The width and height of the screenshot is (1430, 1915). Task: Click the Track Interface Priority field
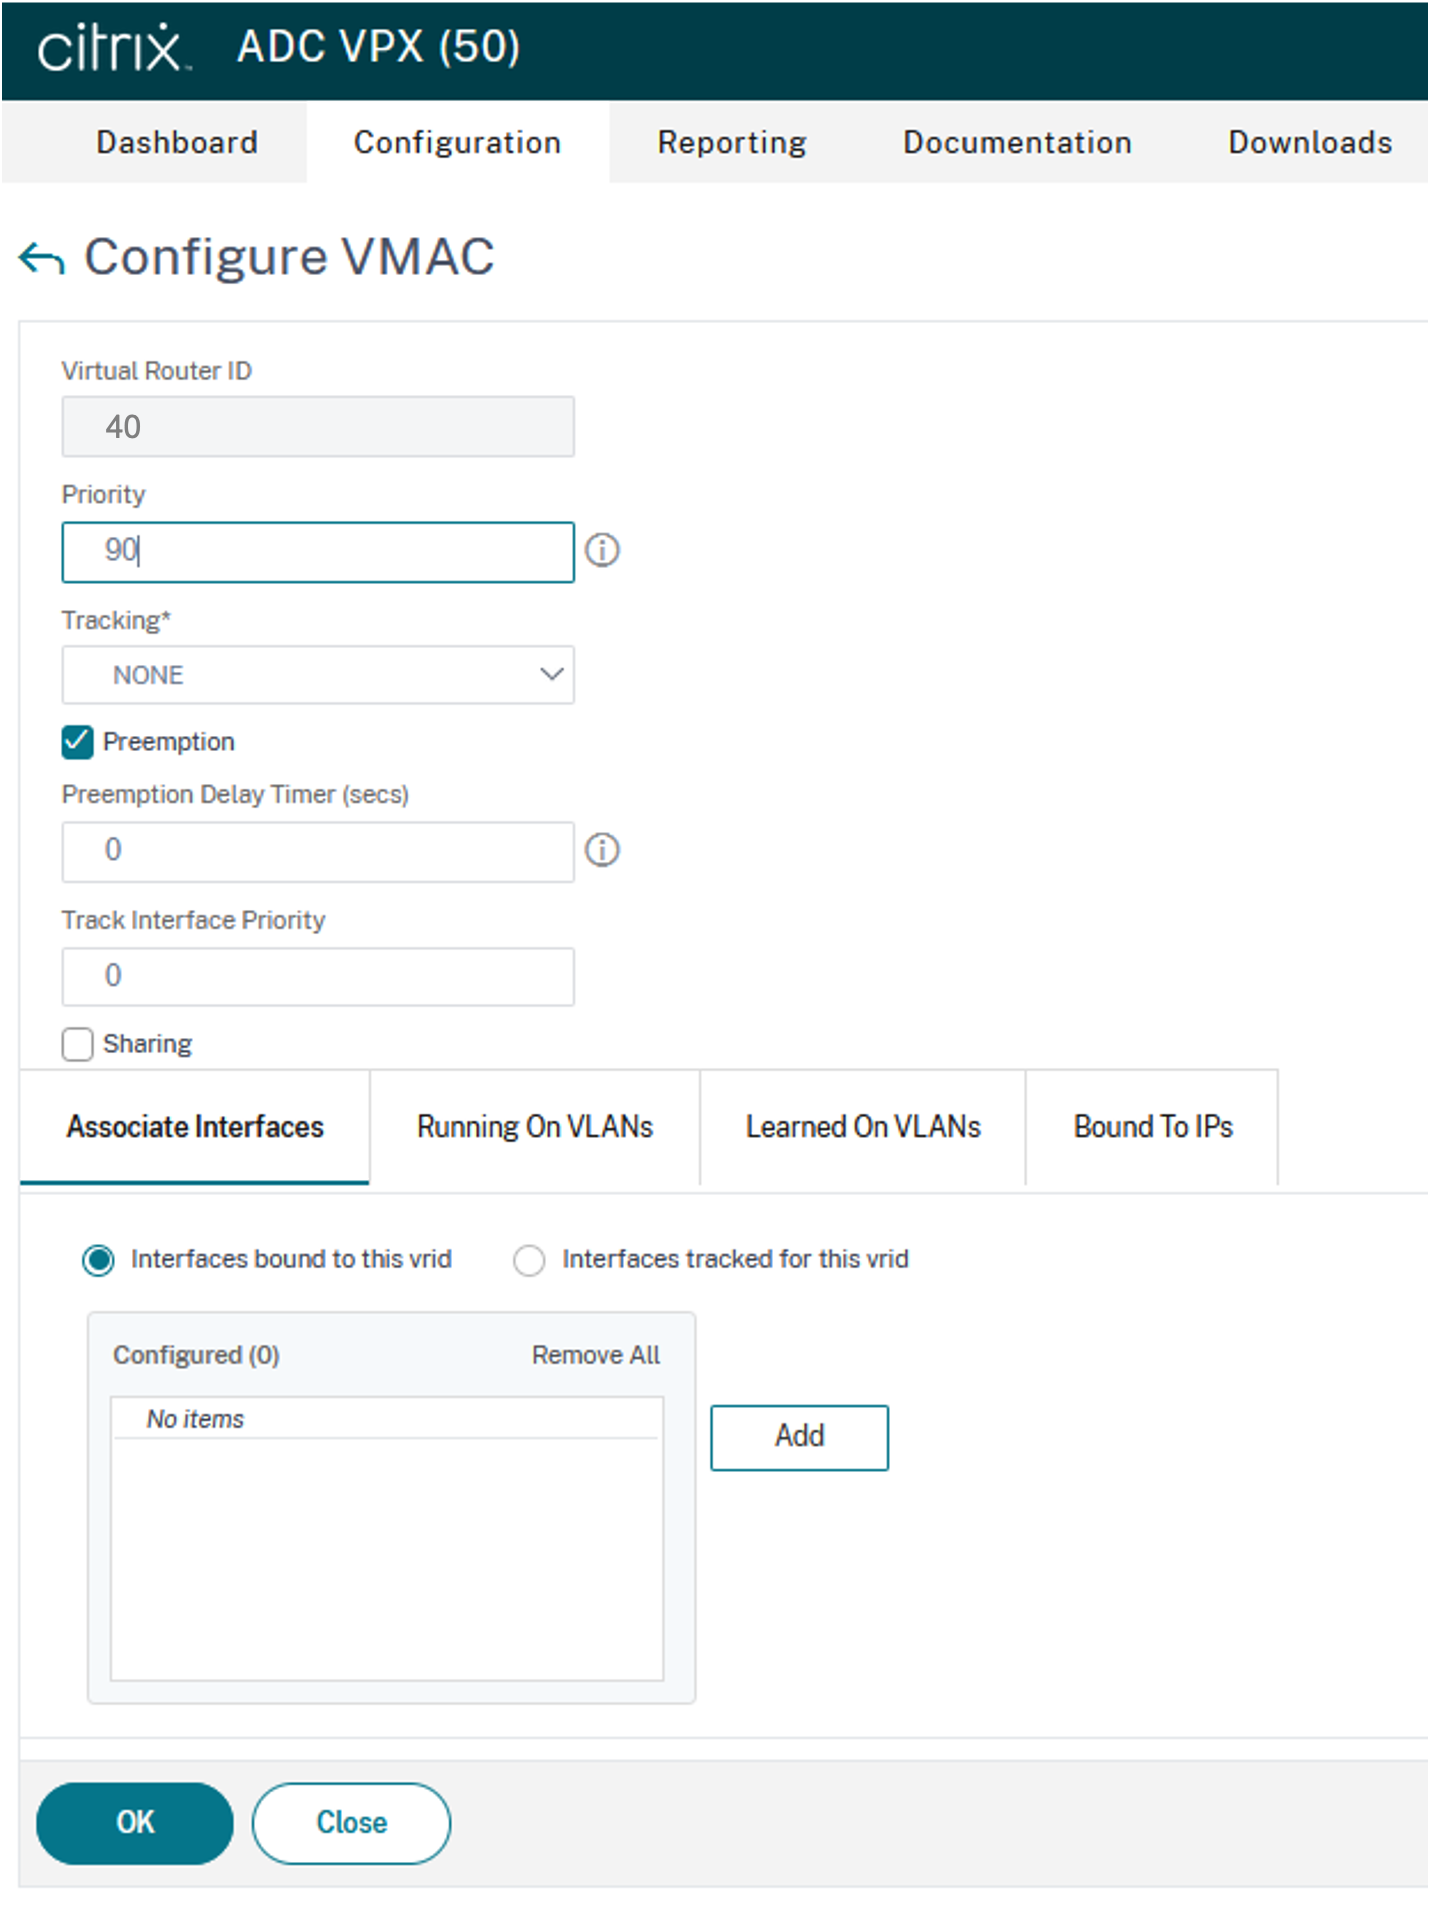(318, 976)
